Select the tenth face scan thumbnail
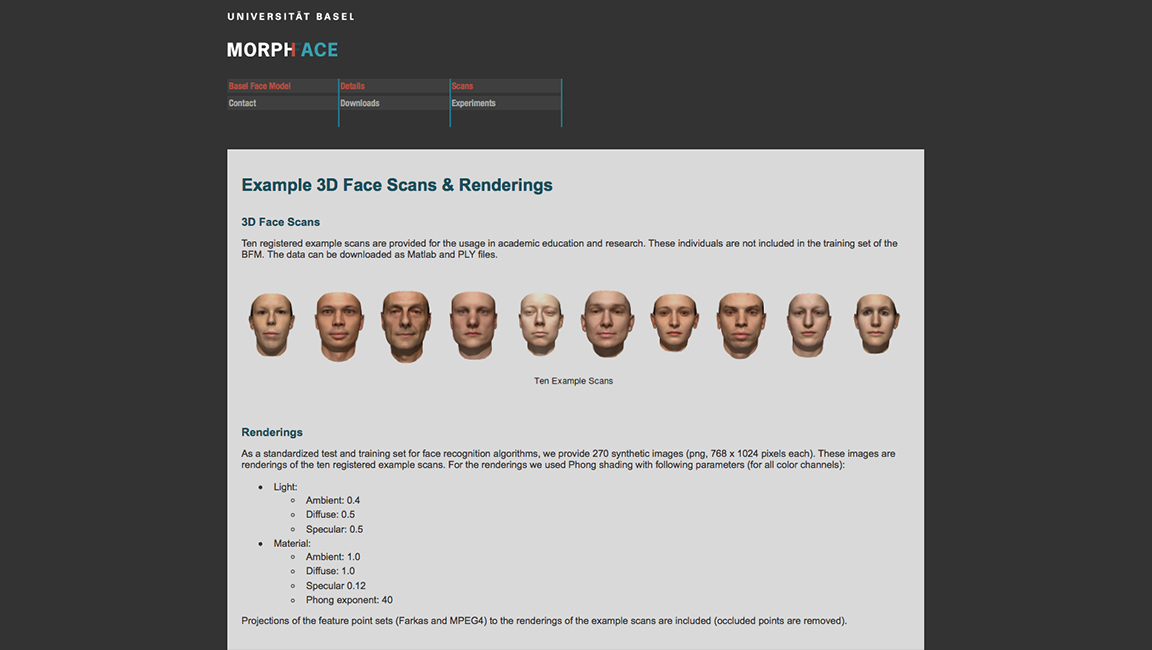 tap(876, 324)
